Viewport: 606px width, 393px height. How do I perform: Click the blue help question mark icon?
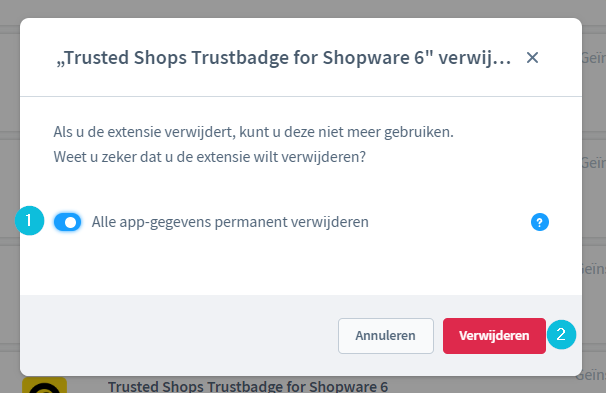[x=540, y=222]
